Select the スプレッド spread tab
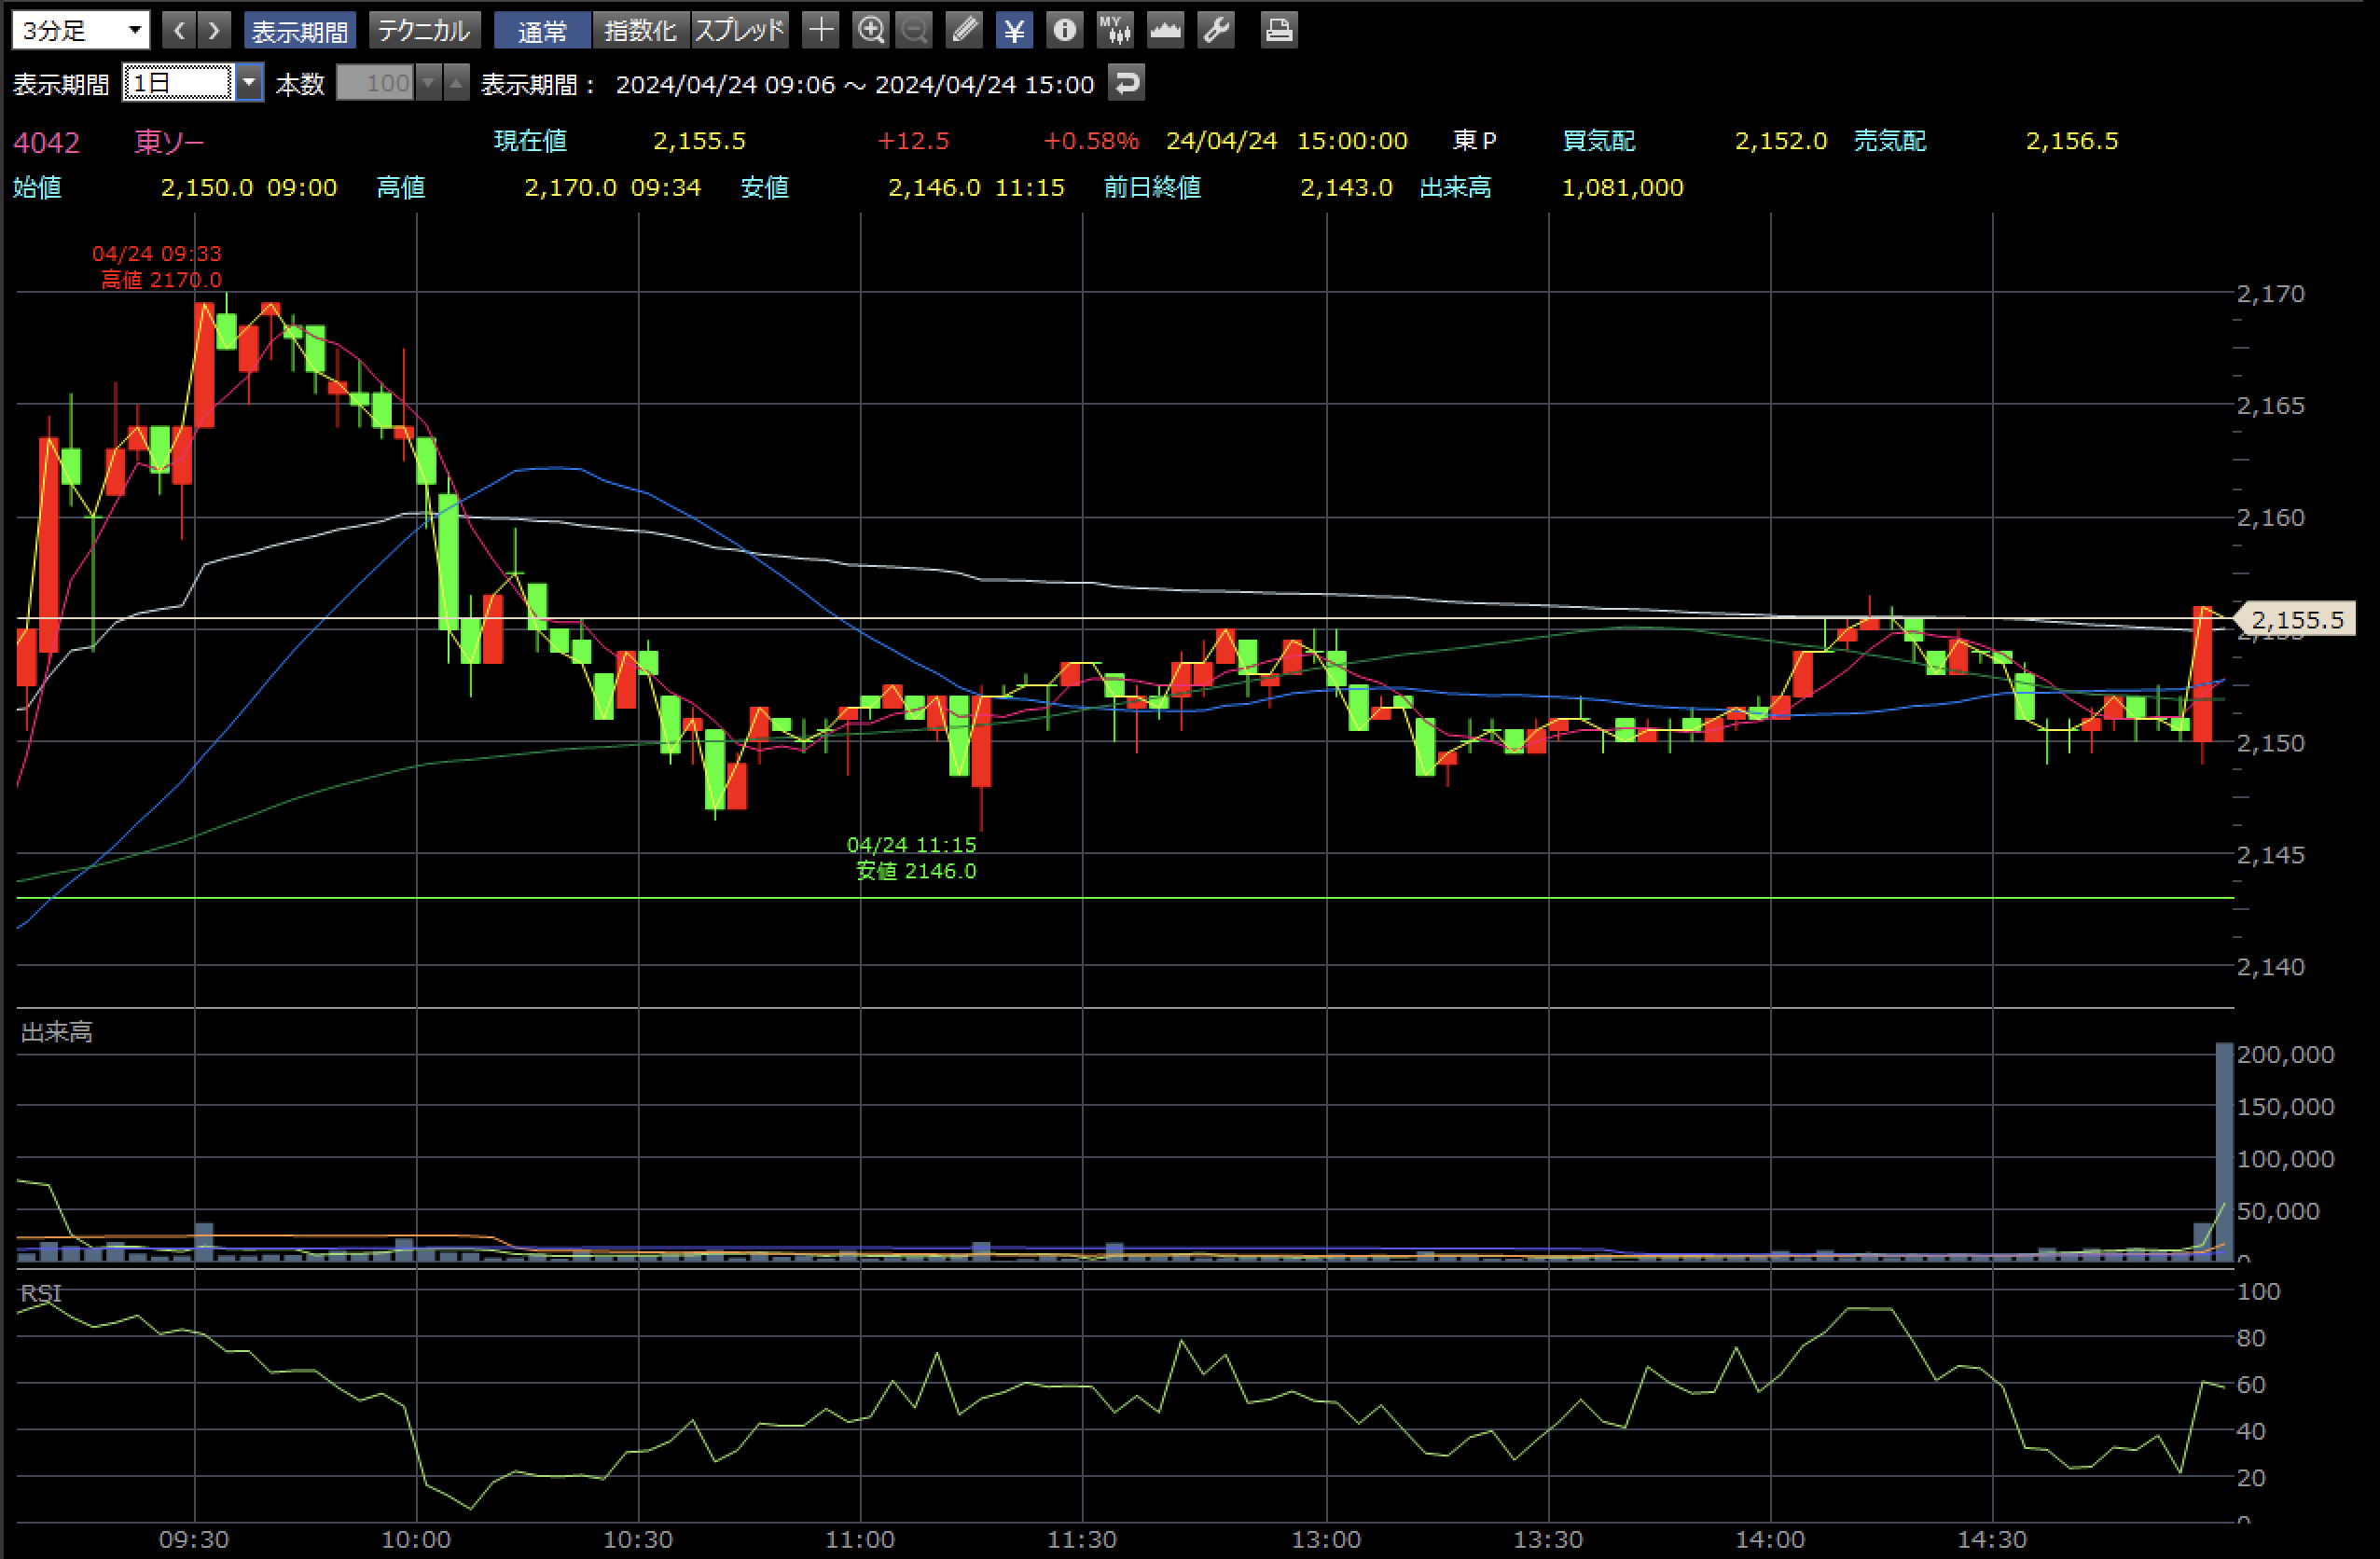 (740, 31)
